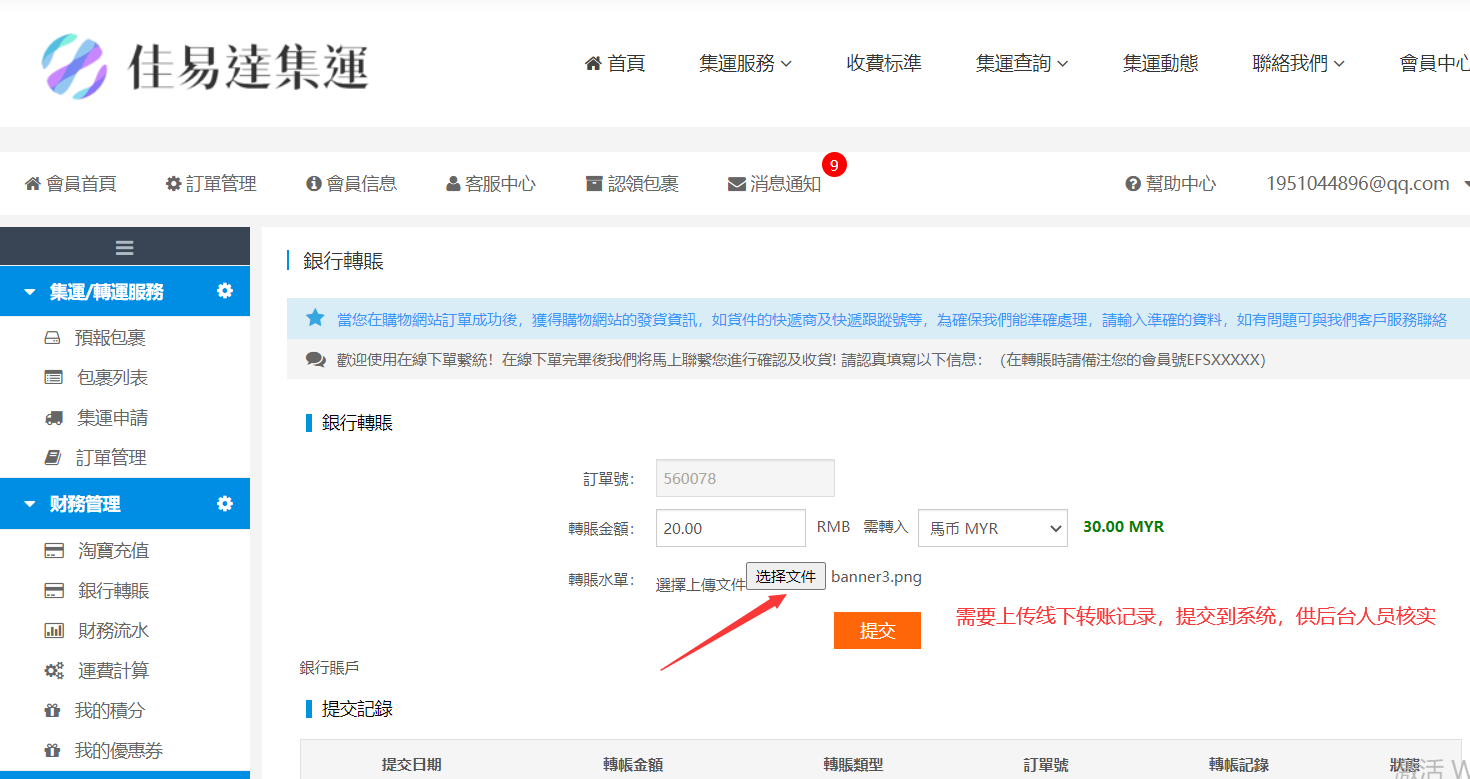
Task: Click the 運費計算 gears icon
Action: (x=54, y=671)
